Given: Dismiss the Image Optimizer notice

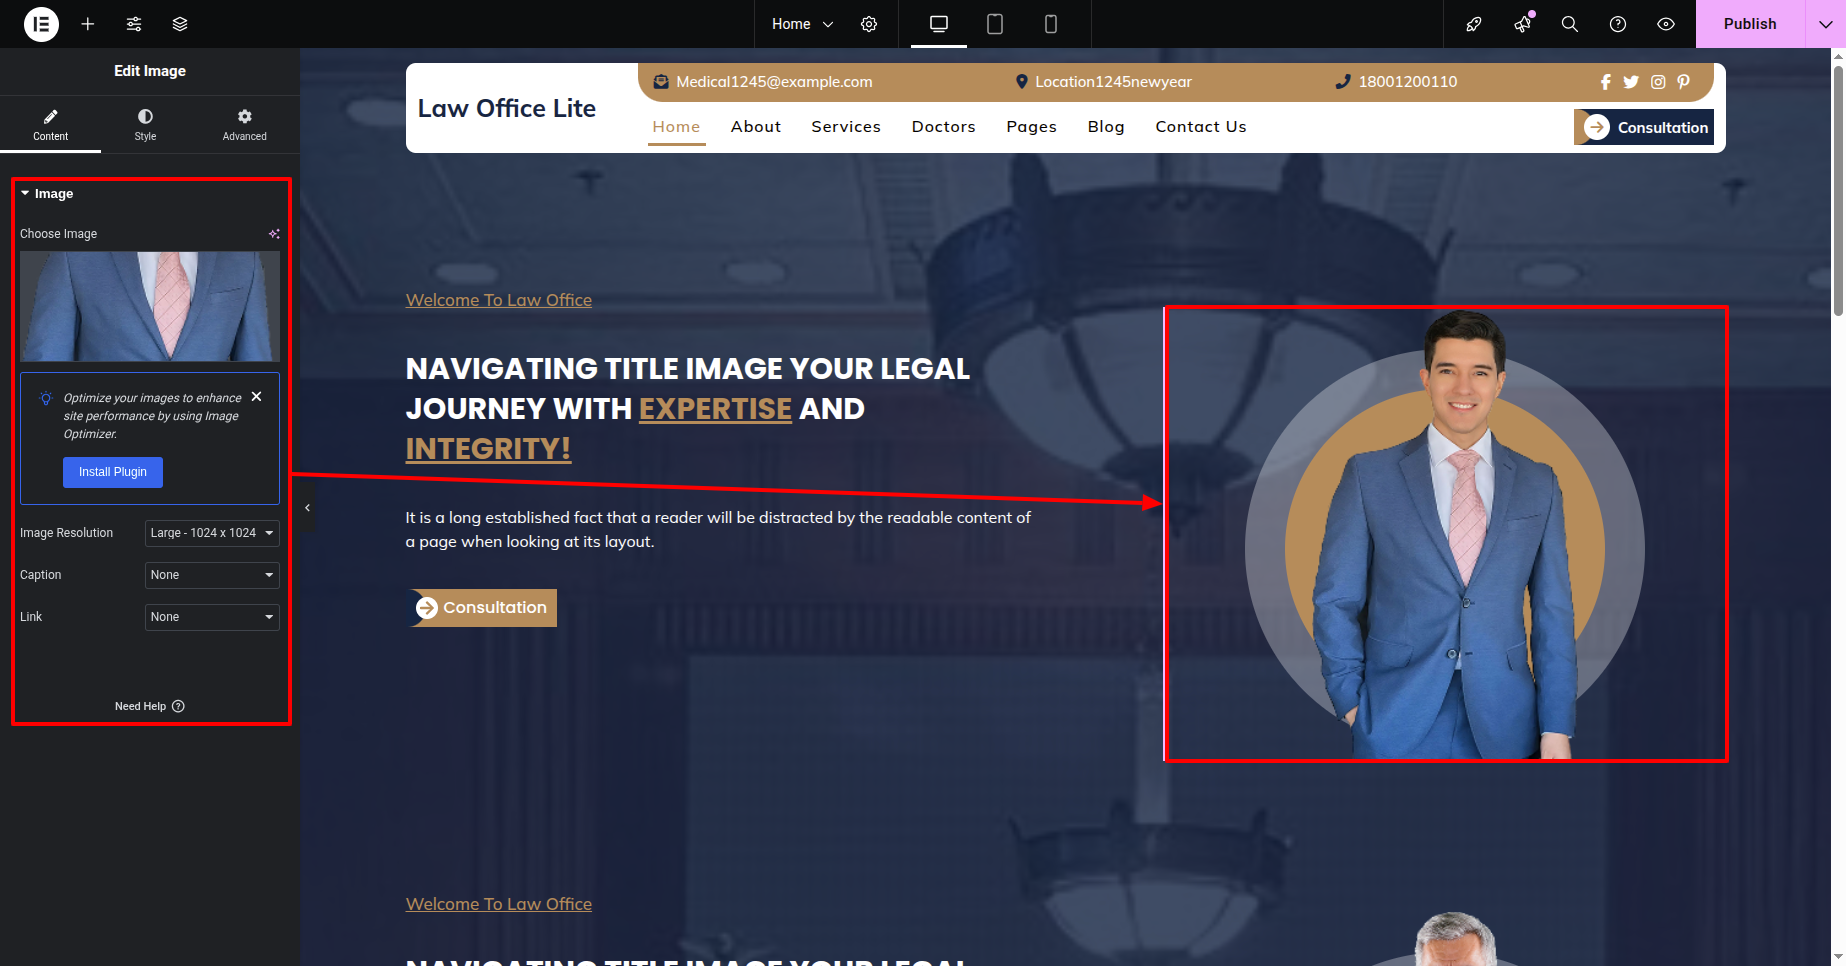Looking at the screenshot, I should point(257,397).
